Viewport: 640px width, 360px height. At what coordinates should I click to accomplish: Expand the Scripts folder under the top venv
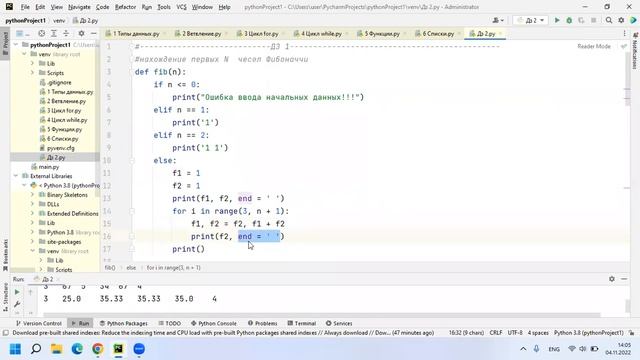(x=32, y=73)
